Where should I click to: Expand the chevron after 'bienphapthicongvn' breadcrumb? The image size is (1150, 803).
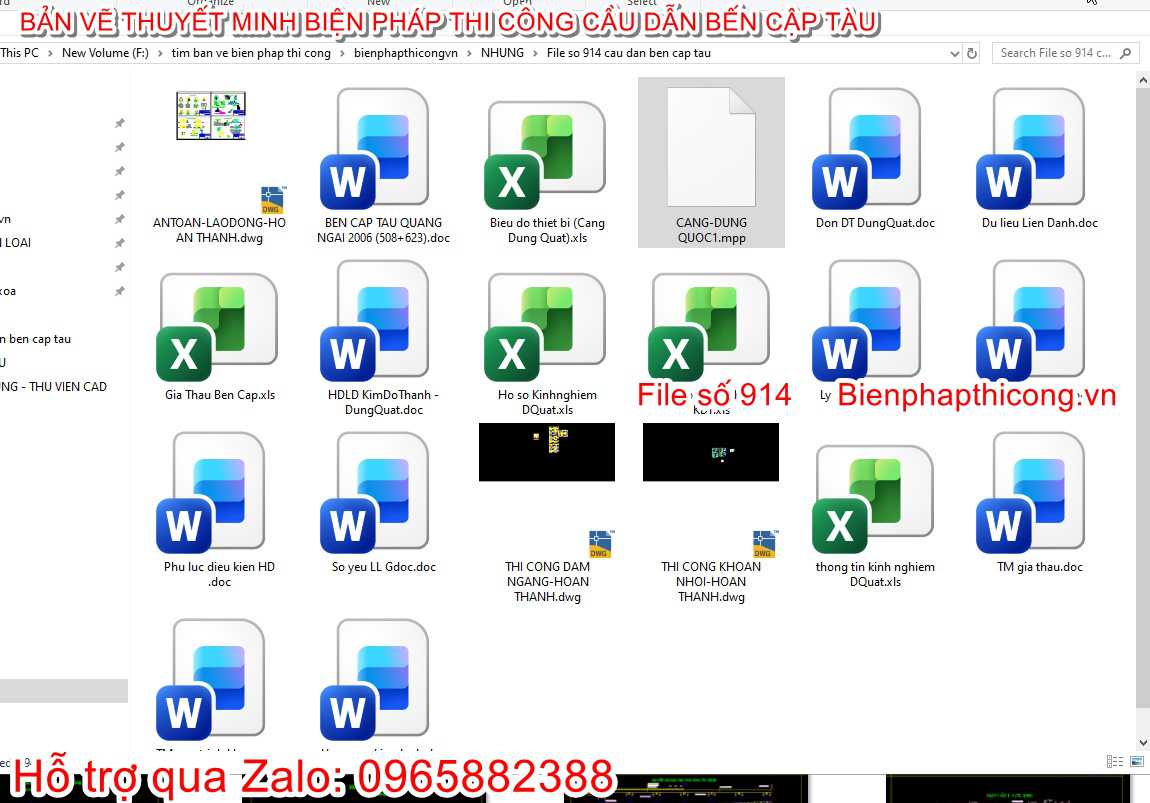pyautogui.click(x=469, y=54)
